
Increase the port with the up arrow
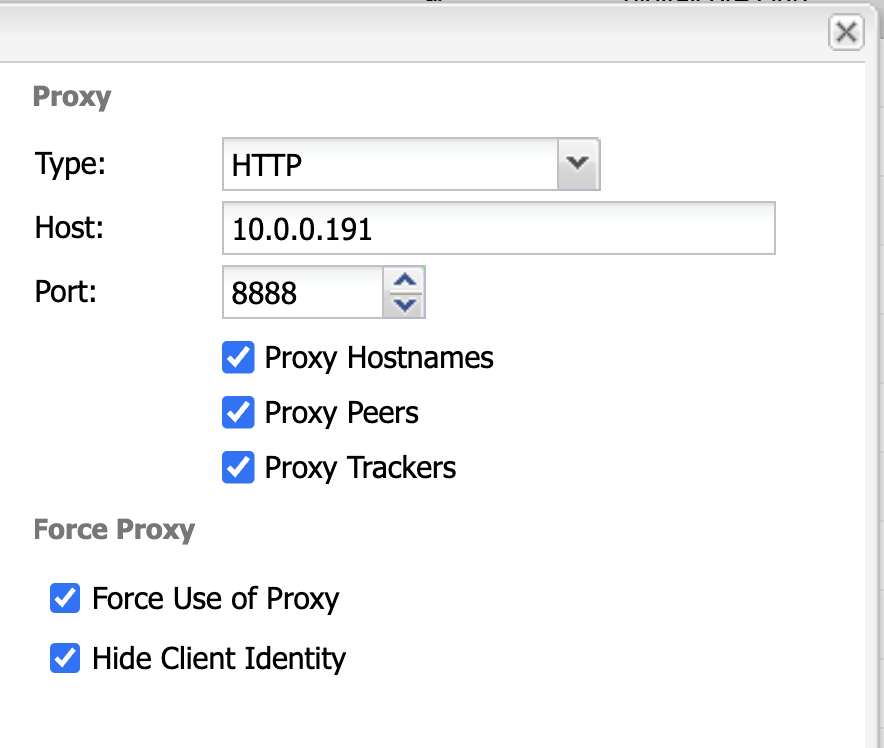point(404,280)
